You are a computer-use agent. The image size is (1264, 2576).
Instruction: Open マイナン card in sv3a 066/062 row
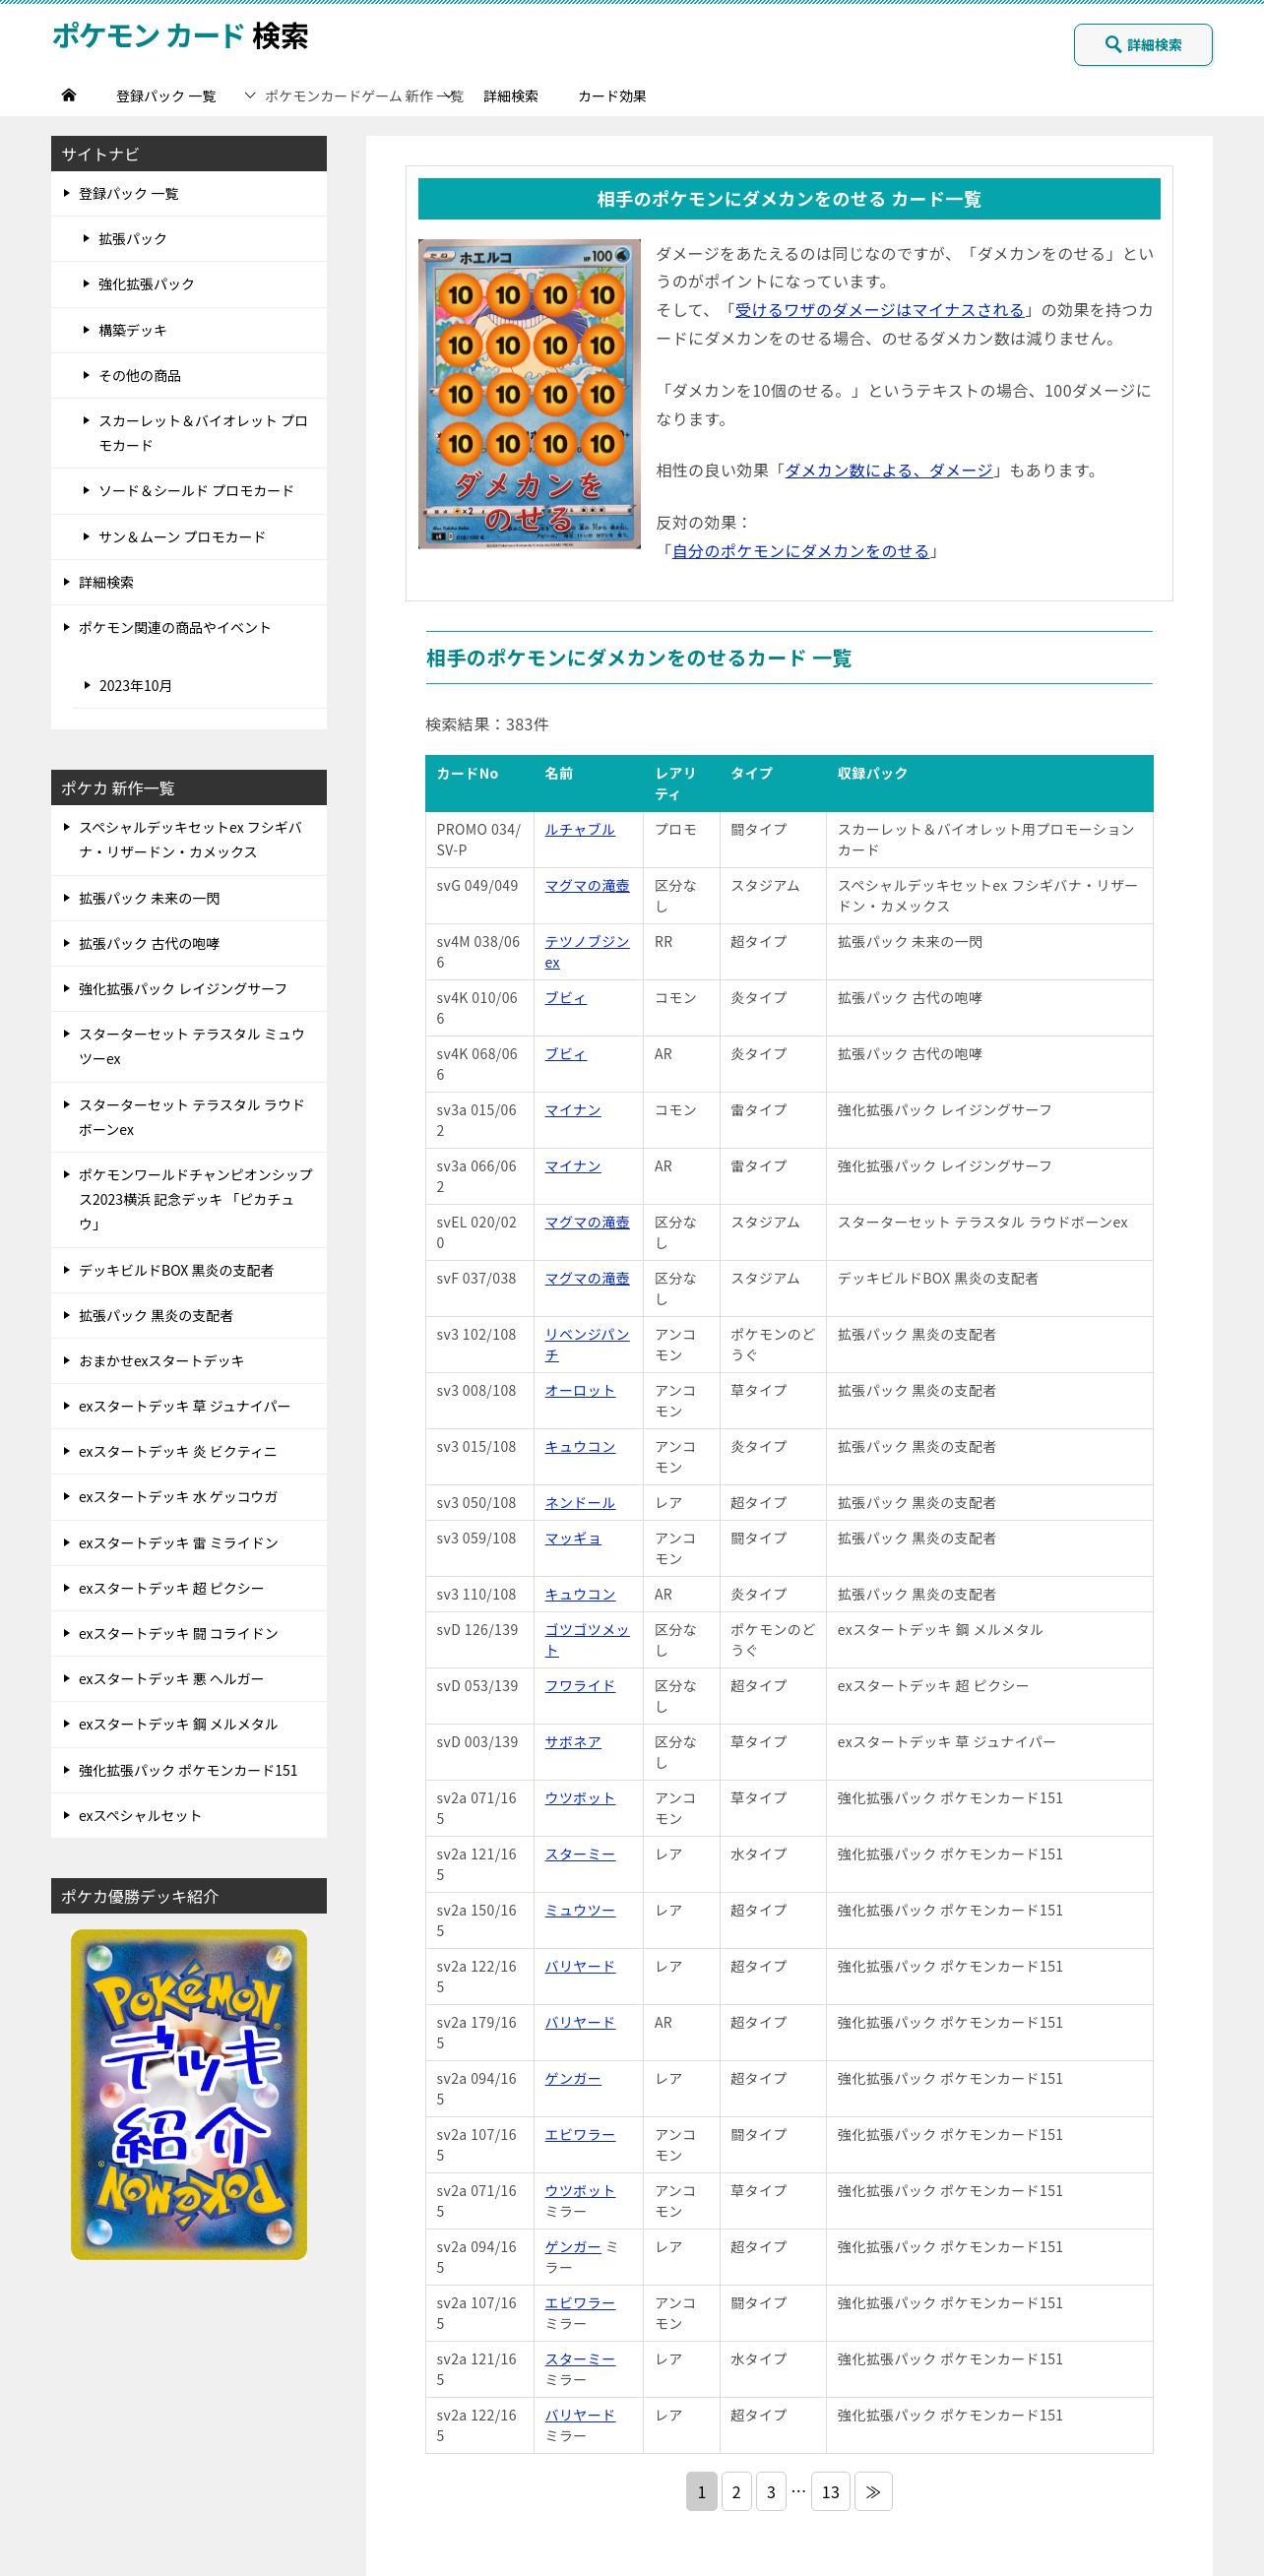point(573,1166)
